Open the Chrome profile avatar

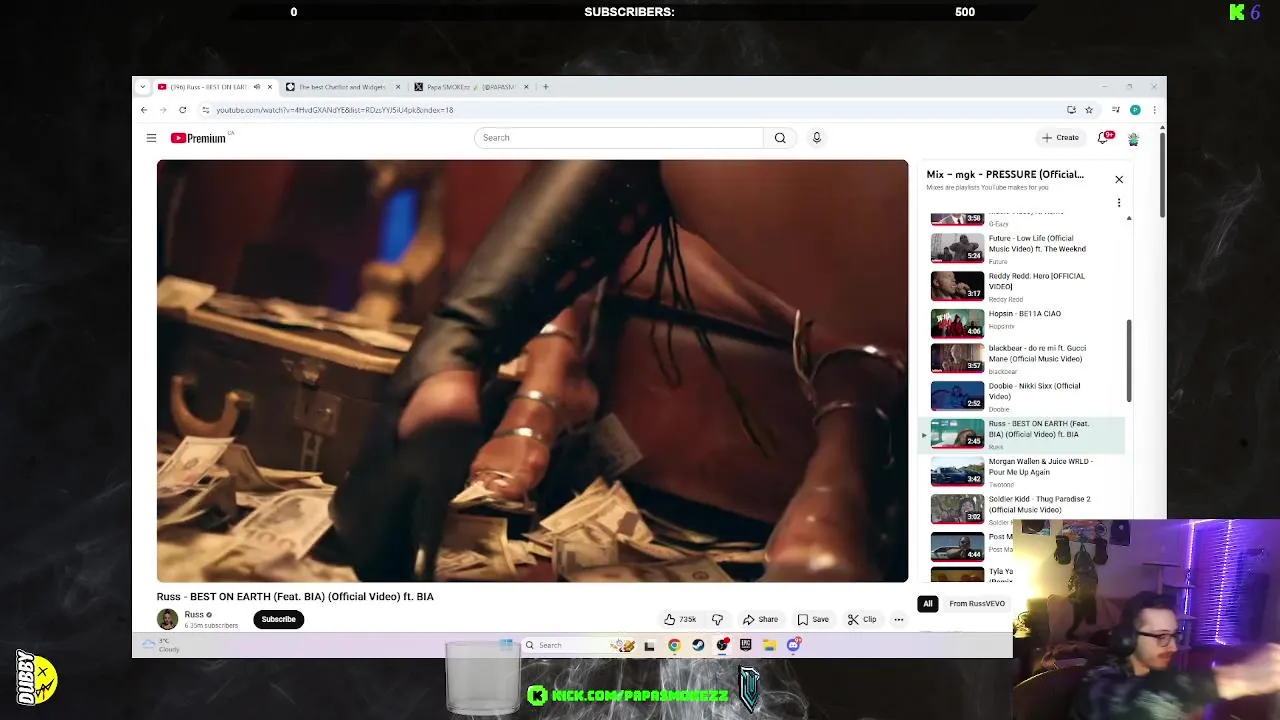coord(1135,110)
